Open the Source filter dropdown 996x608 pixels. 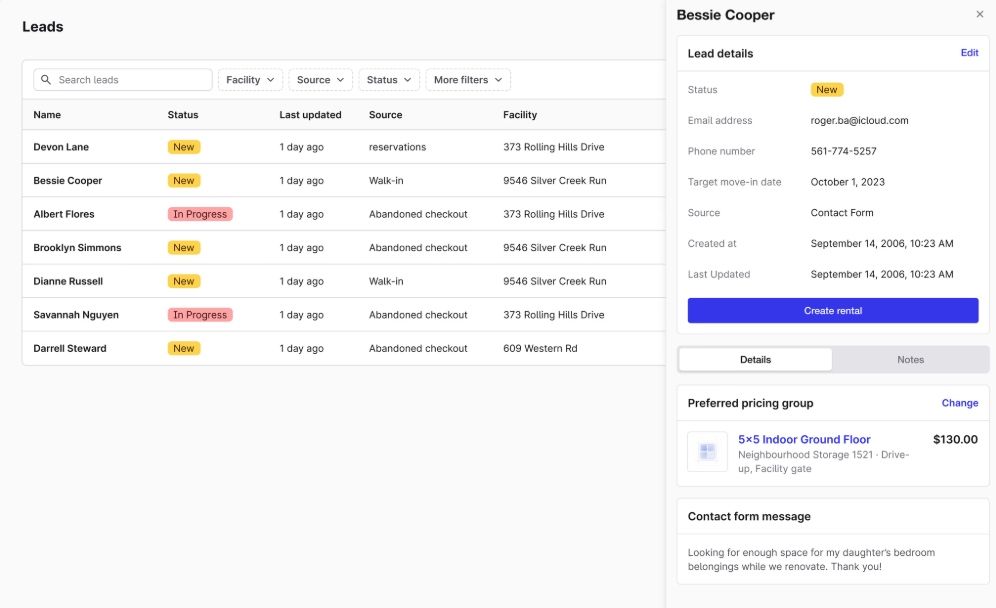coord(320,79)
